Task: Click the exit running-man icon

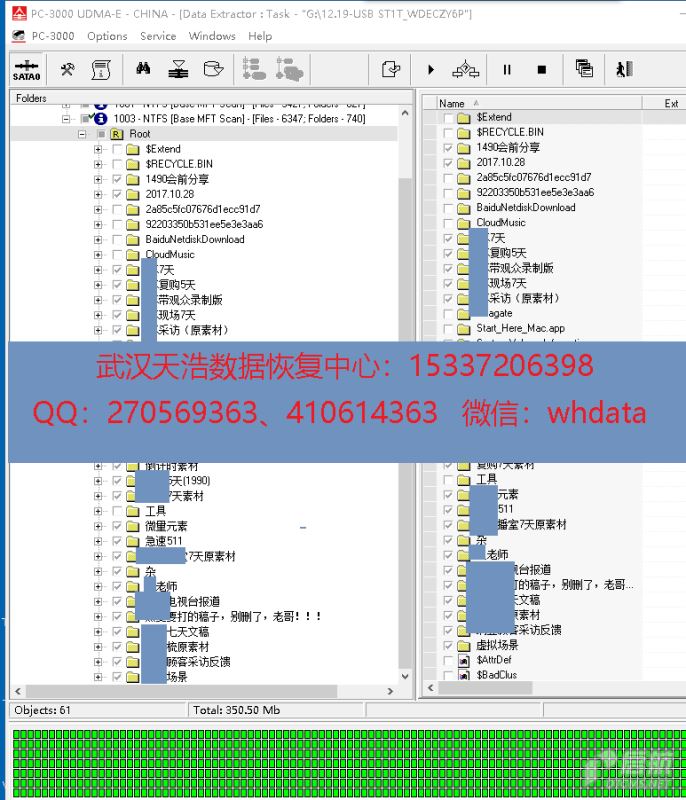Action: (x=624, y=70)
